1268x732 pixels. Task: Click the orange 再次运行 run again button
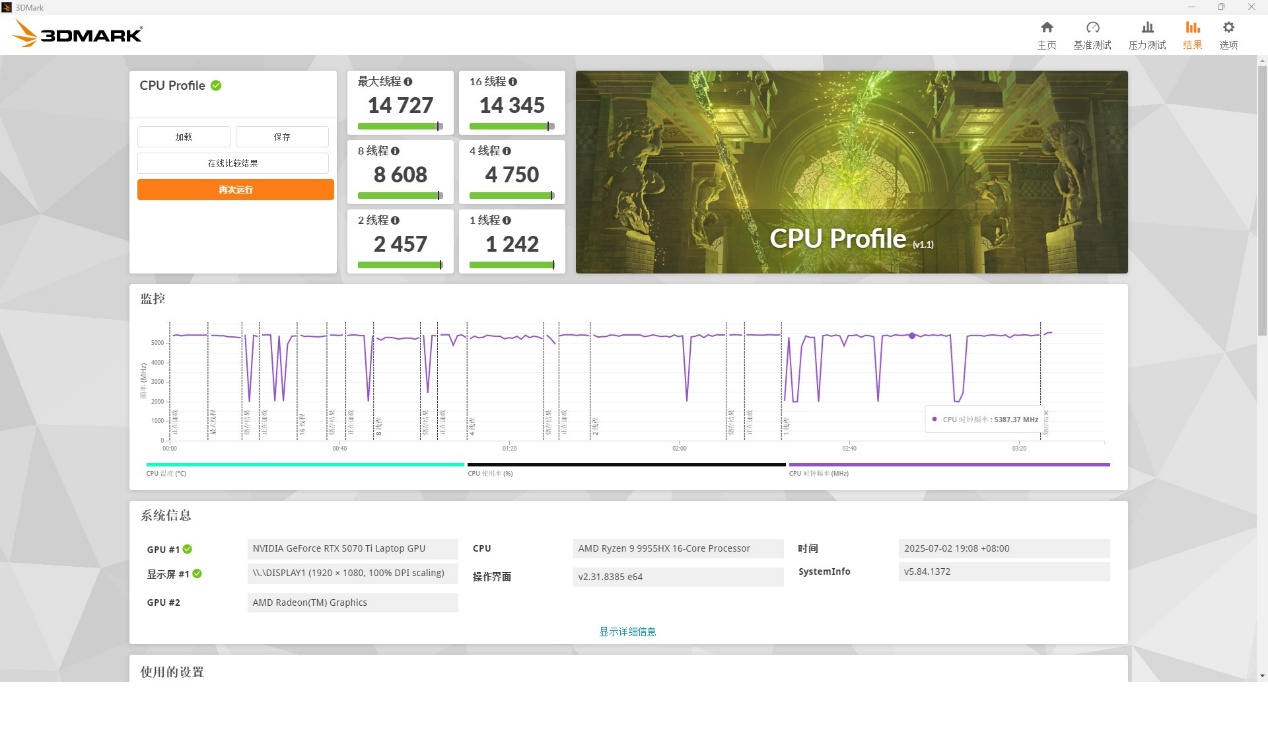tap(235, 189)
